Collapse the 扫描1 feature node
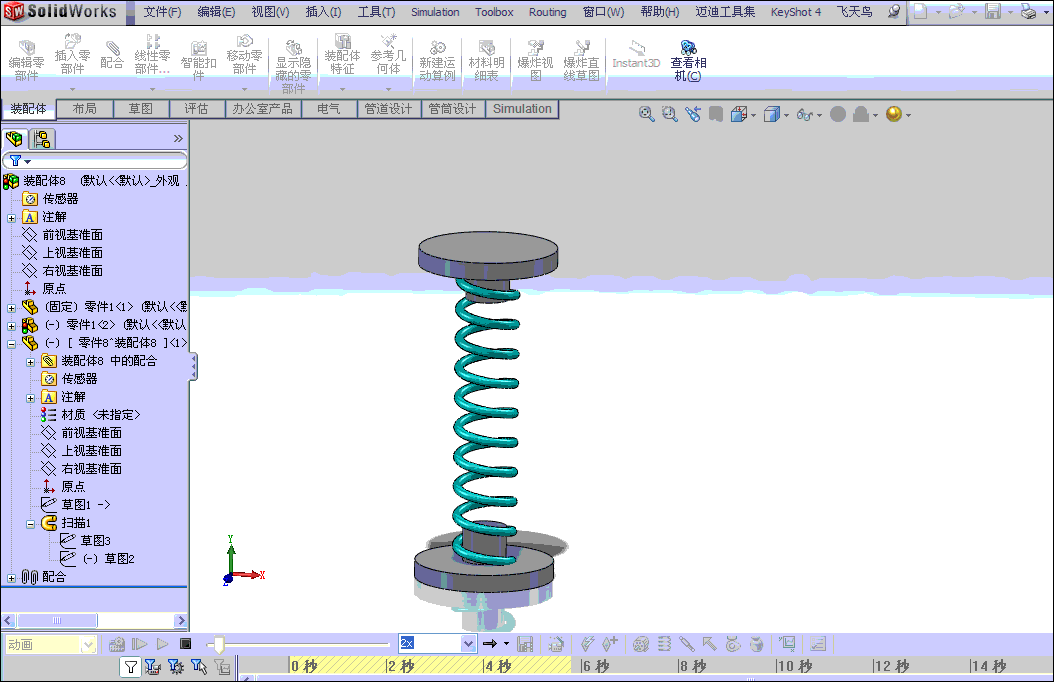The width and height of the screenshot is (1054, 682). click(x=30, y=524)
